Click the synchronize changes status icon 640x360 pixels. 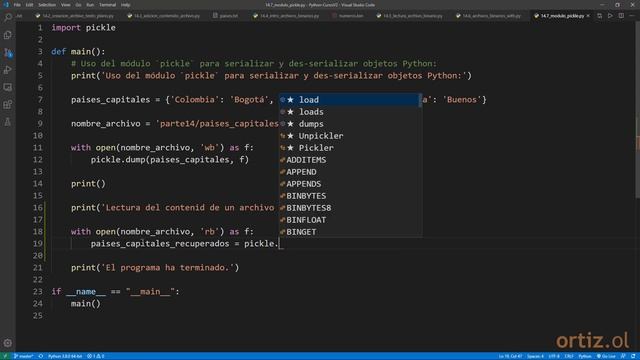41,356
